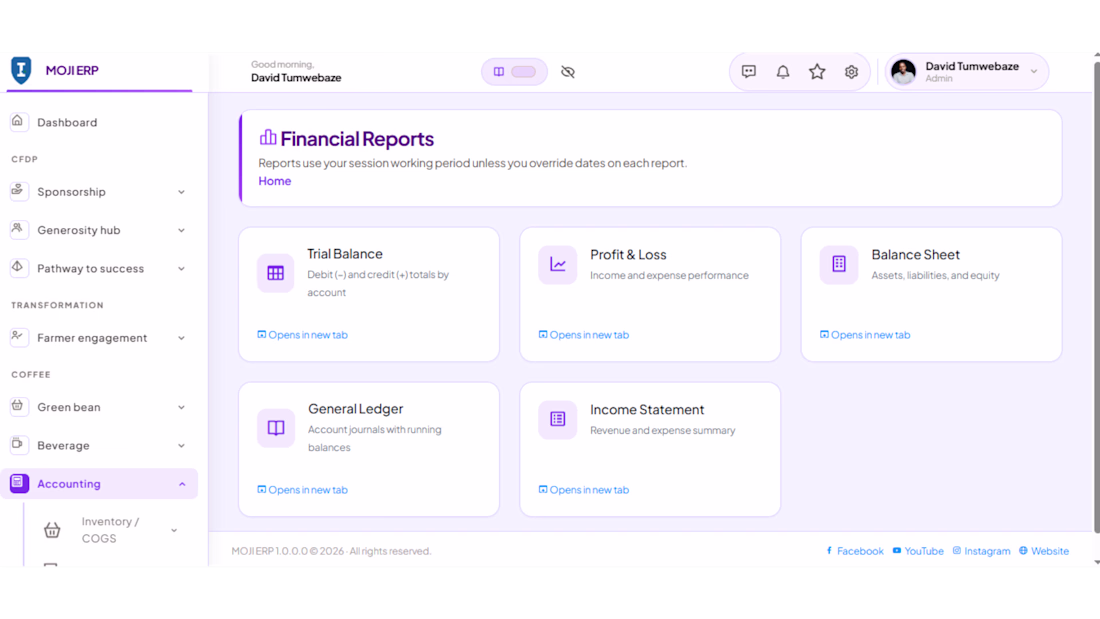The height and width of the screenshot is (619, 1100).
Task: Click the MOJI ERP shield logo
Action: 21,70
